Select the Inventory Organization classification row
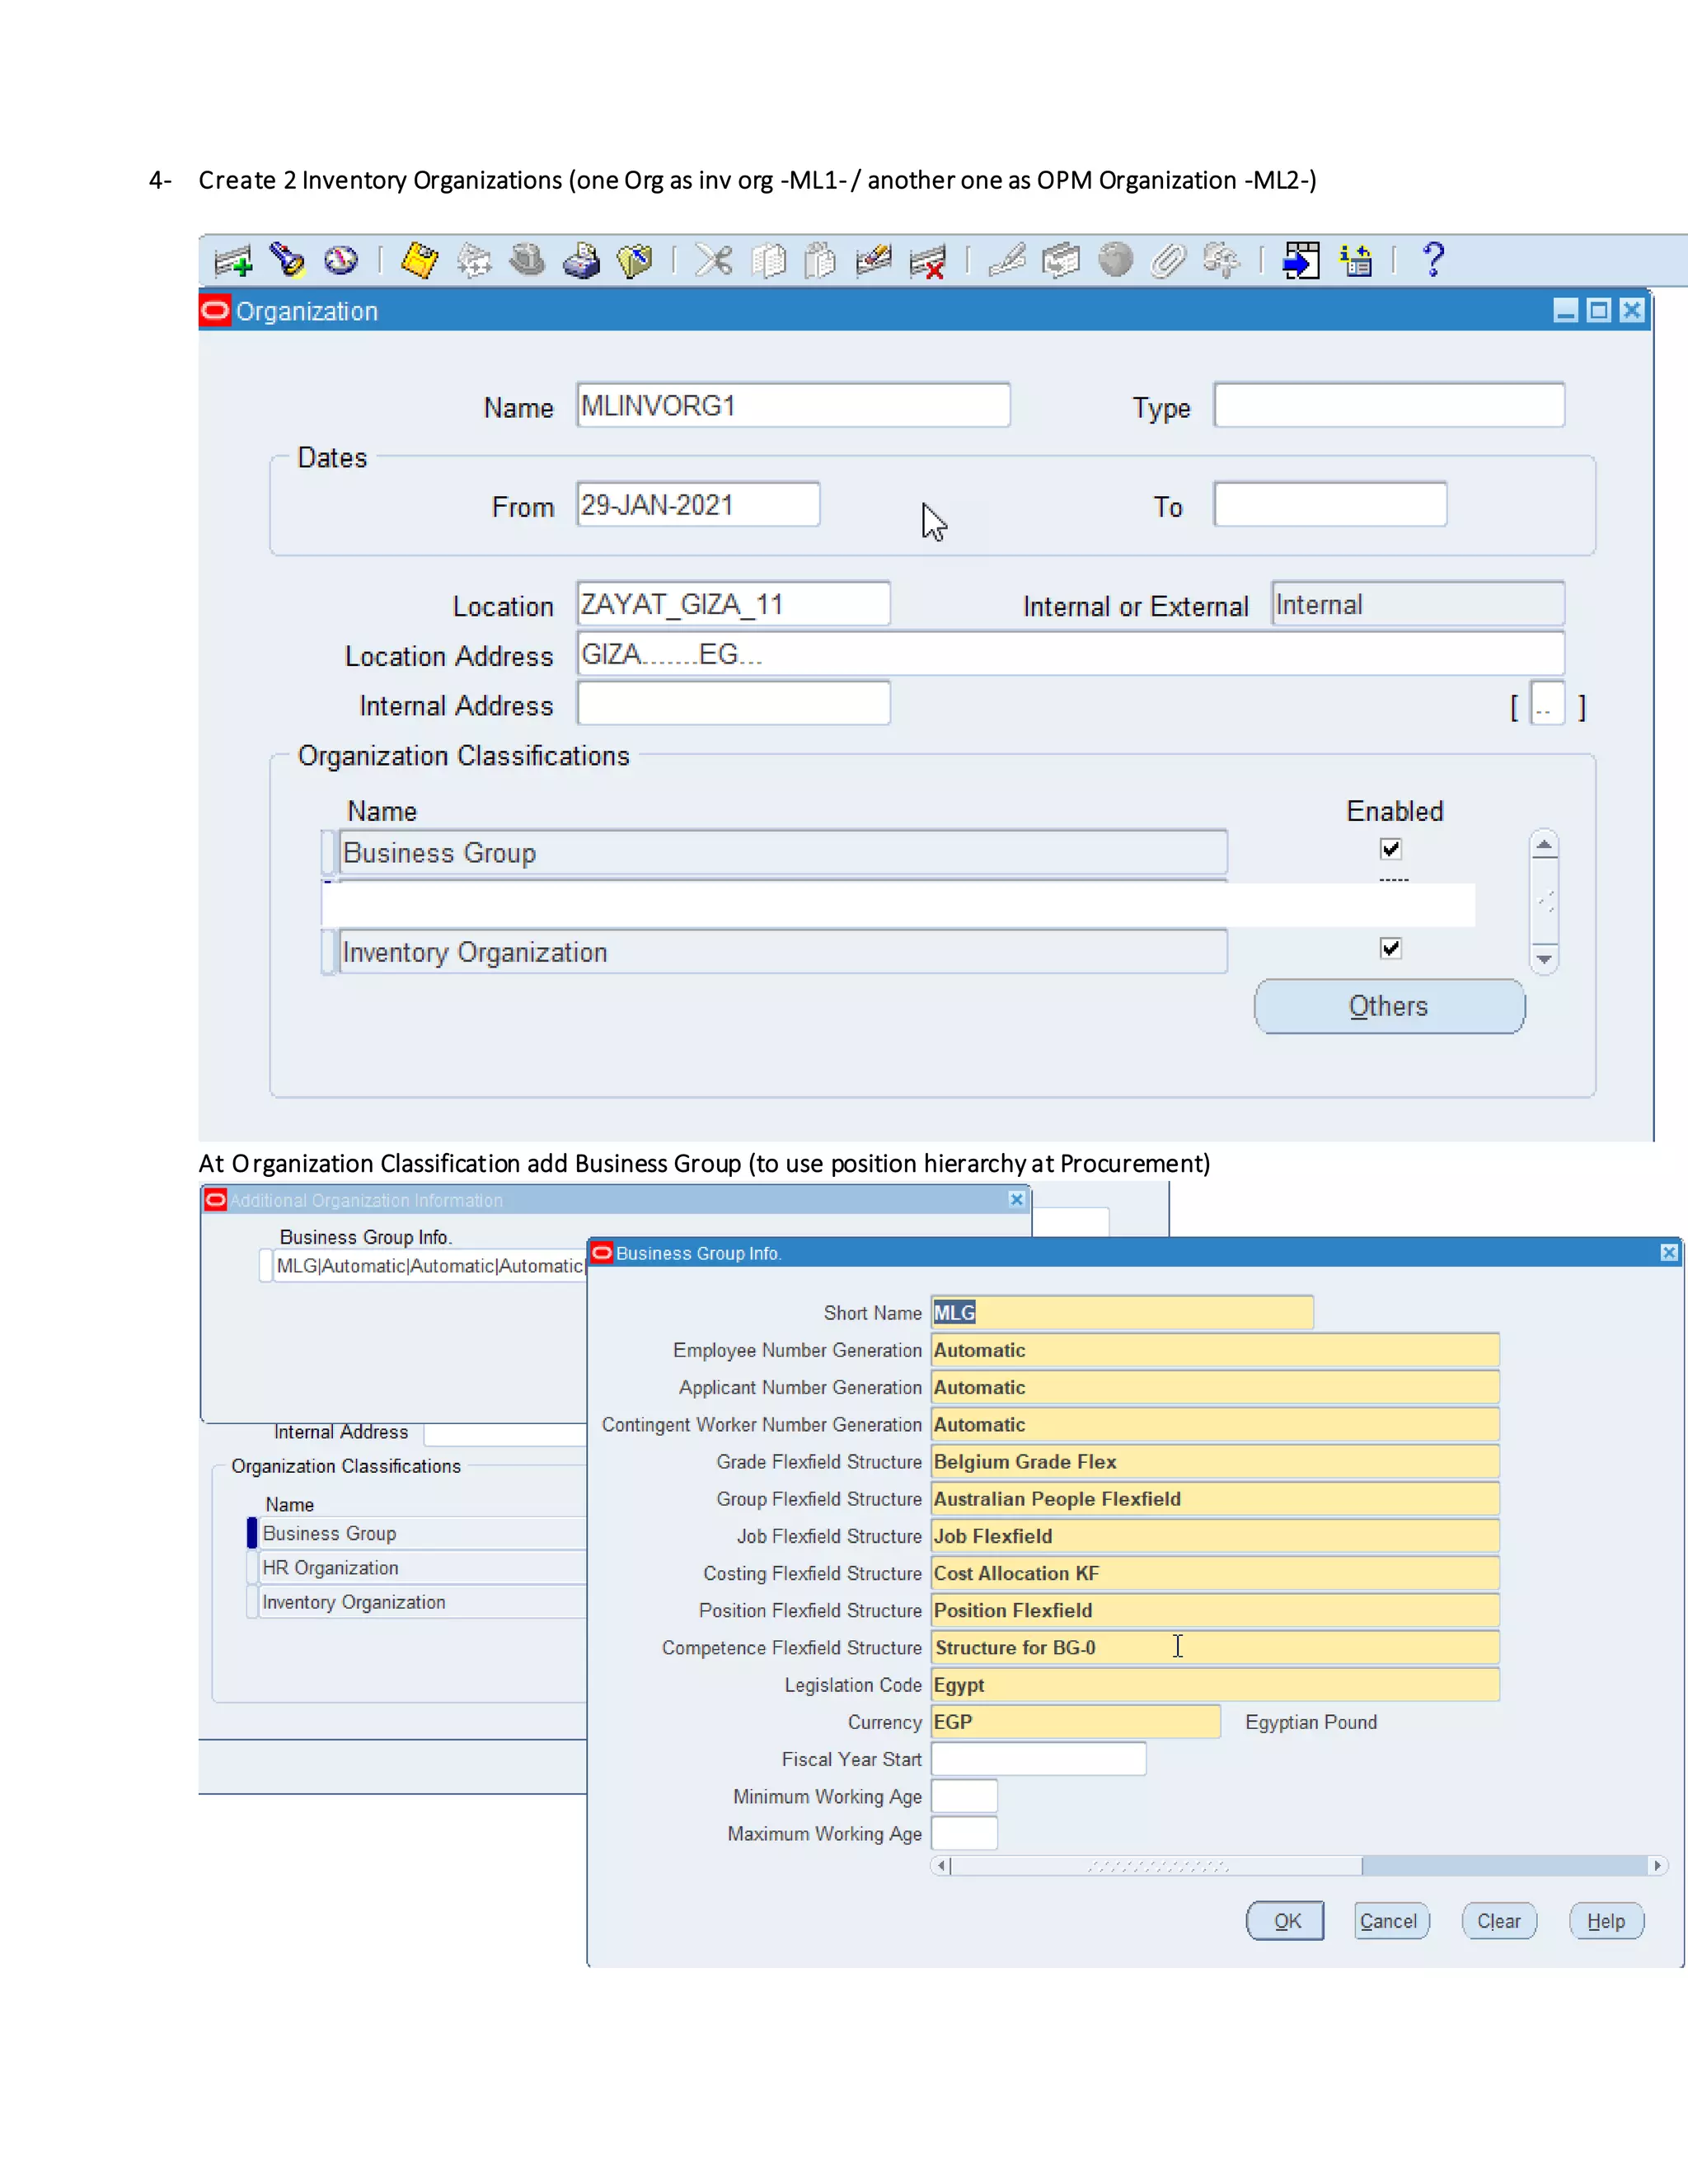1688x2184 pixels. pos(783,952)
